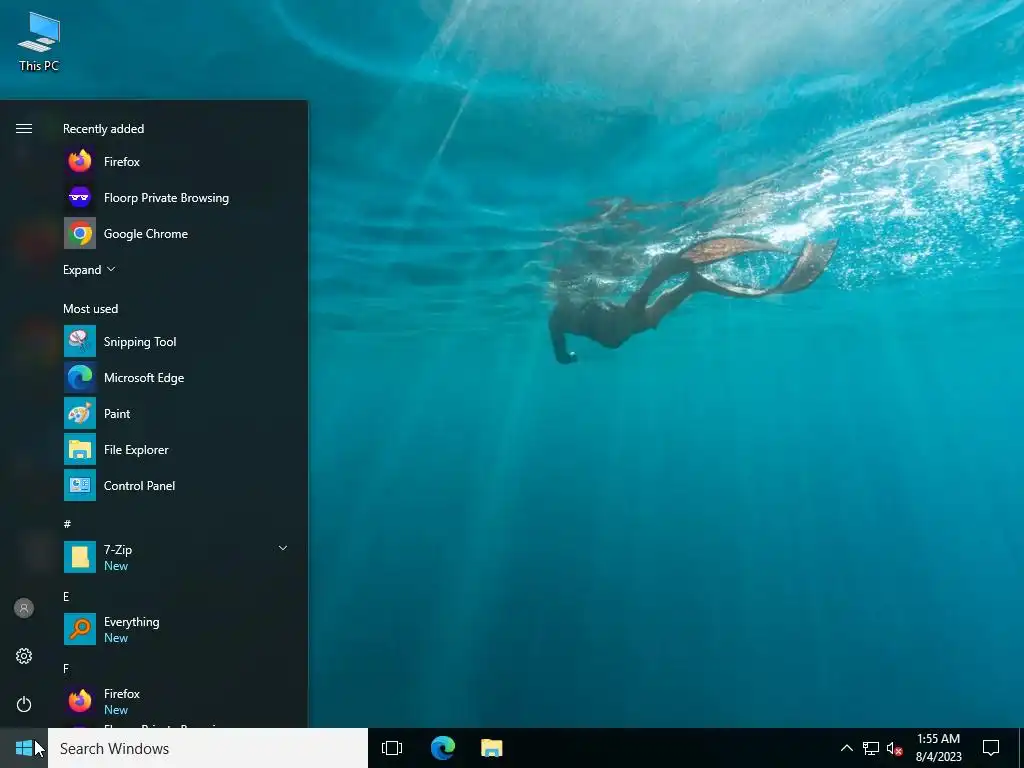Viewport: 1024px width, 768px height.
Task: Click the muted volume tray icon
Action: [894, 748]
